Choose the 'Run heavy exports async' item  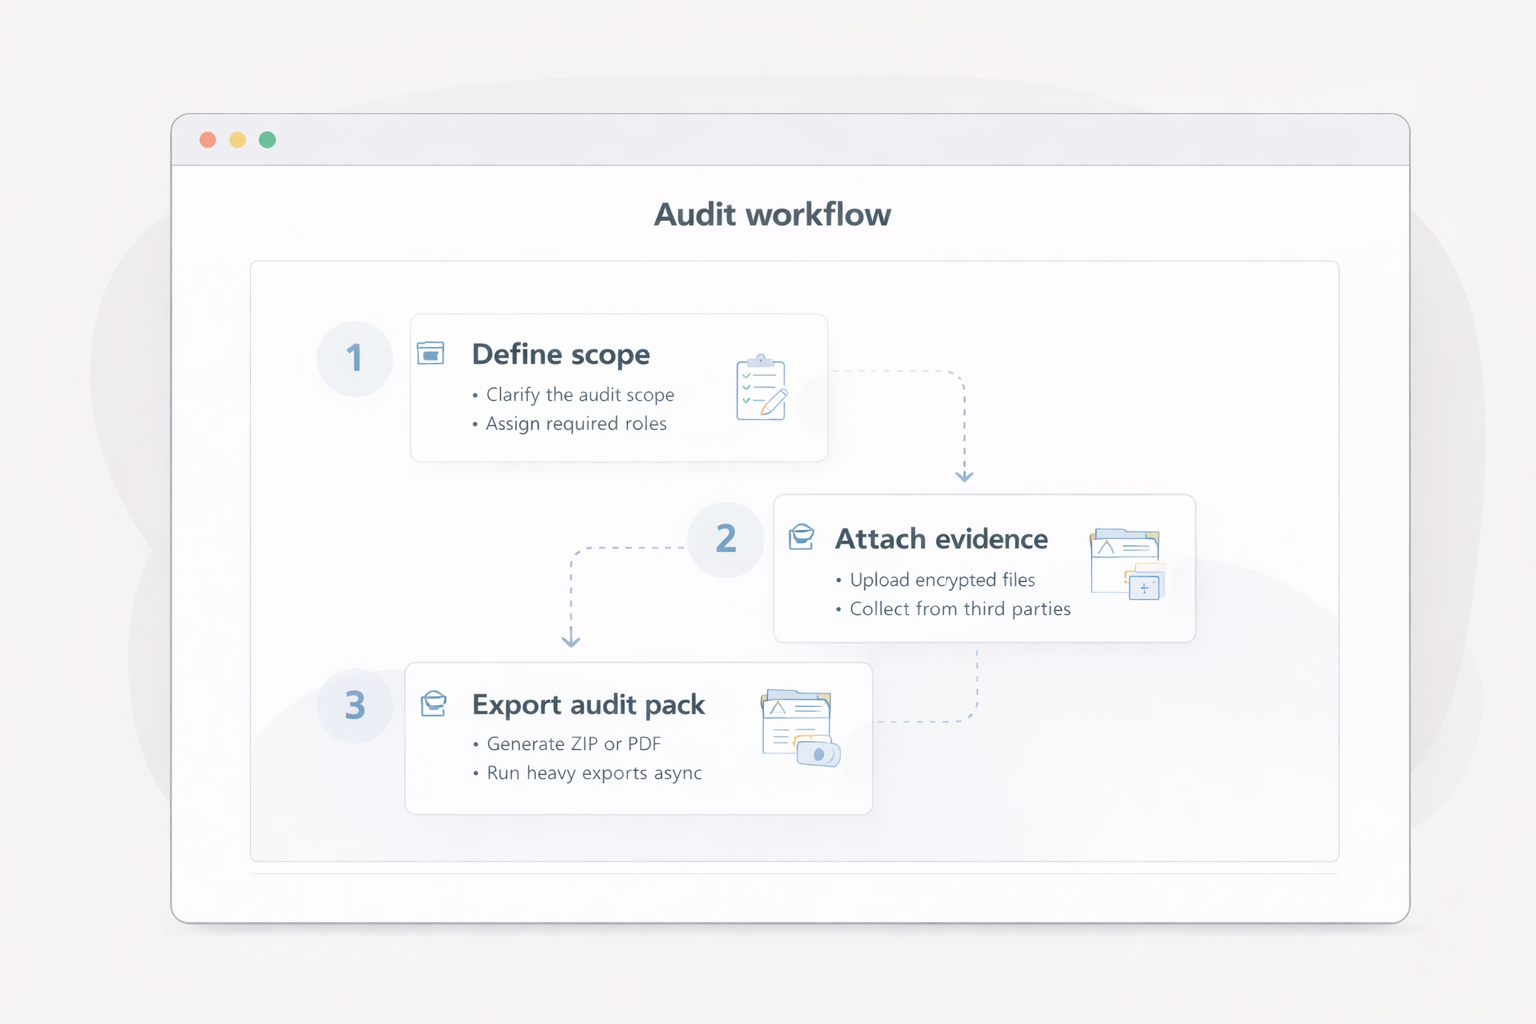click(593, 773)
